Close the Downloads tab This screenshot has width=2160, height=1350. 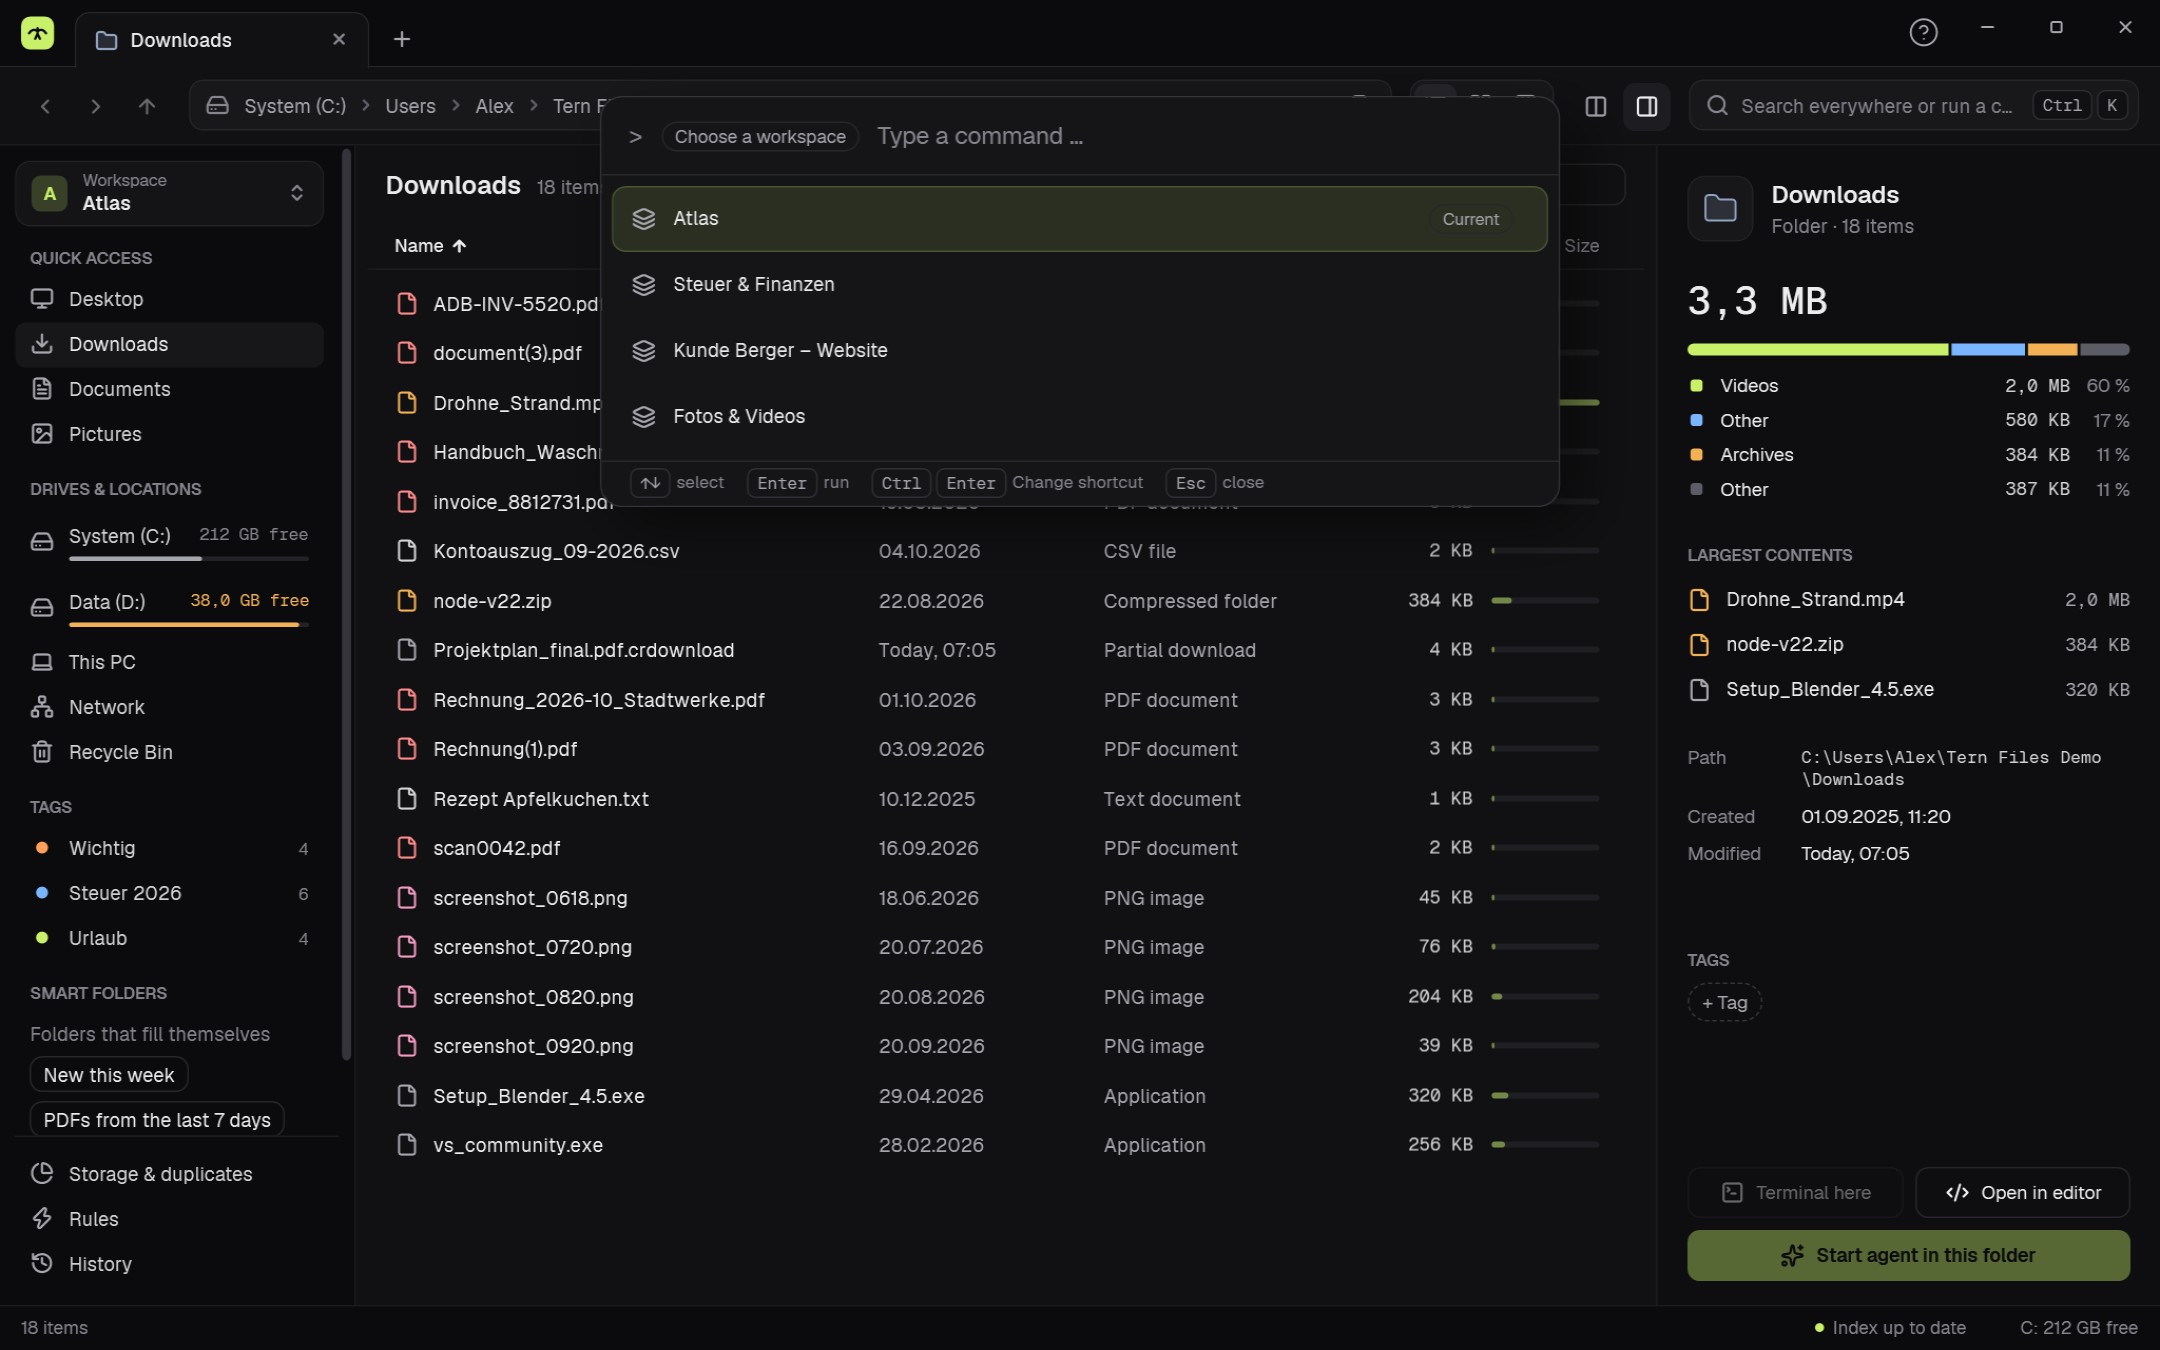(x=339, y=39)
